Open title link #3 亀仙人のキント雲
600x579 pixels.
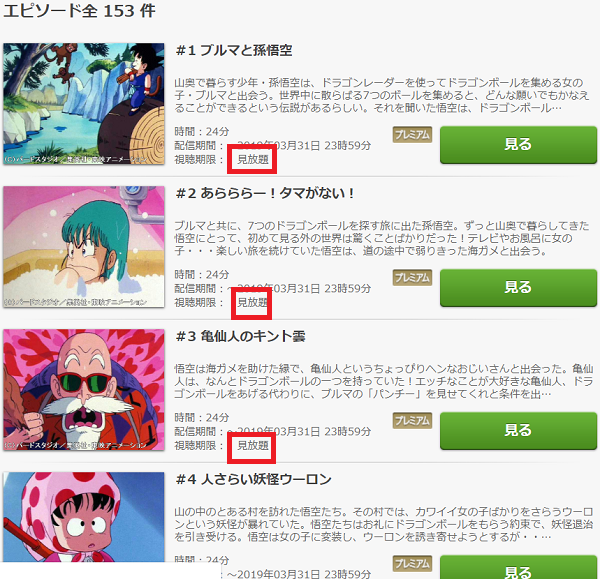click(240, 336)
